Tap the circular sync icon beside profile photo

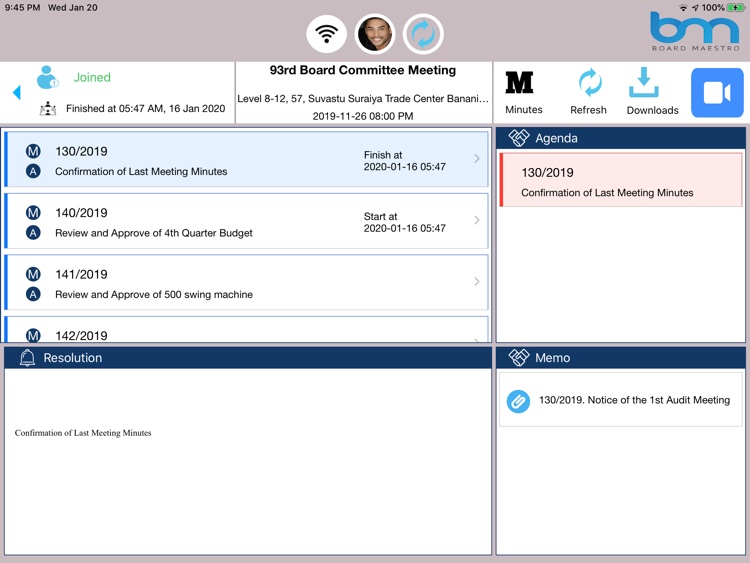[x=423, y=34]
